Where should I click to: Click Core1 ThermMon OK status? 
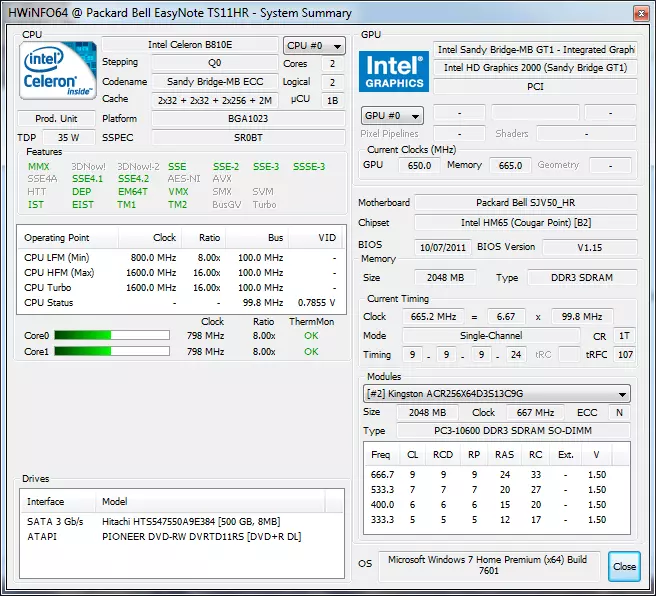(311, 351)
